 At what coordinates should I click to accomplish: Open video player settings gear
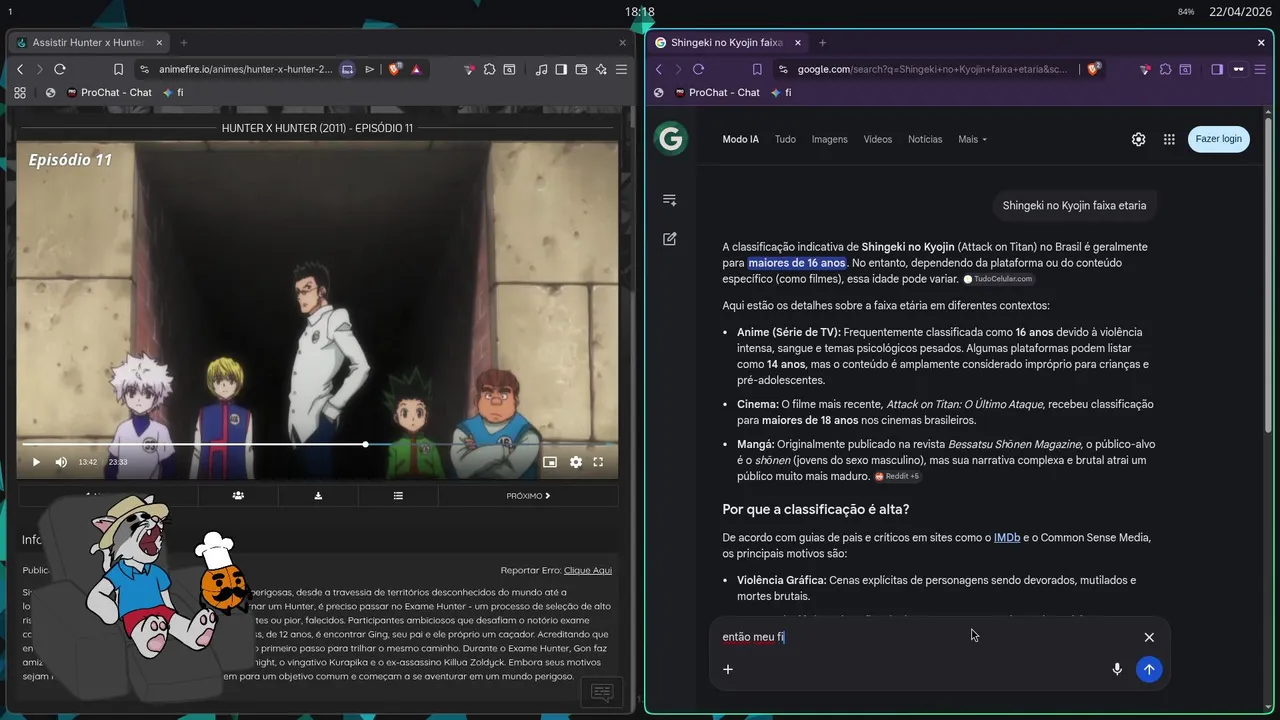pyautogui.click(x=575, y=462)
